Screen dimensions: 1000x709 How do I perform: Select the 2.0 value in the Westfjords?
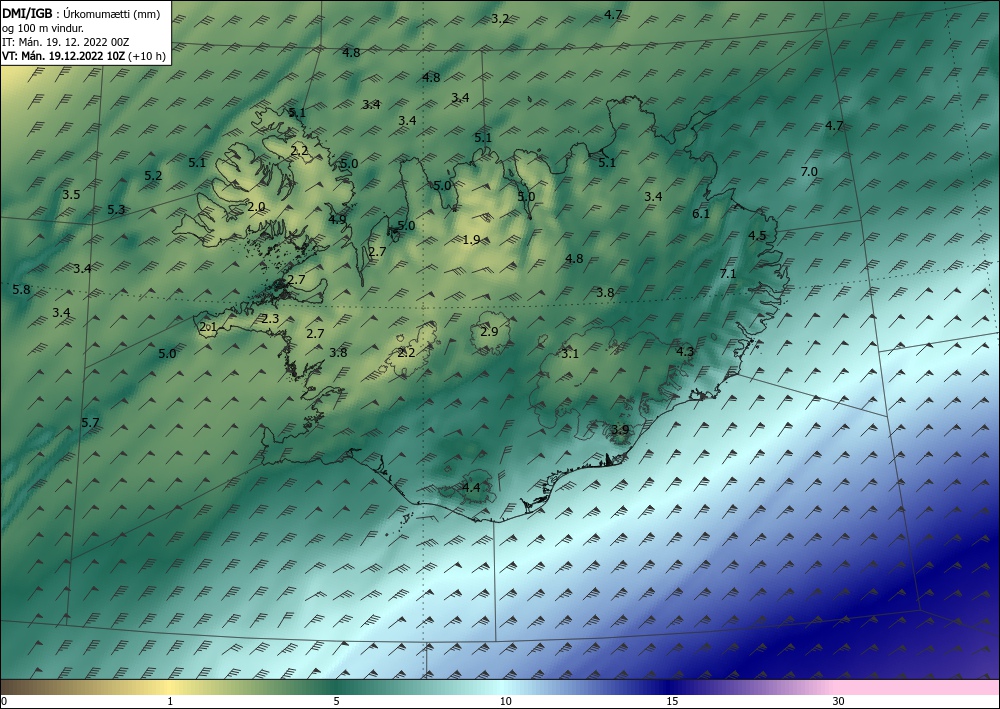256,207
